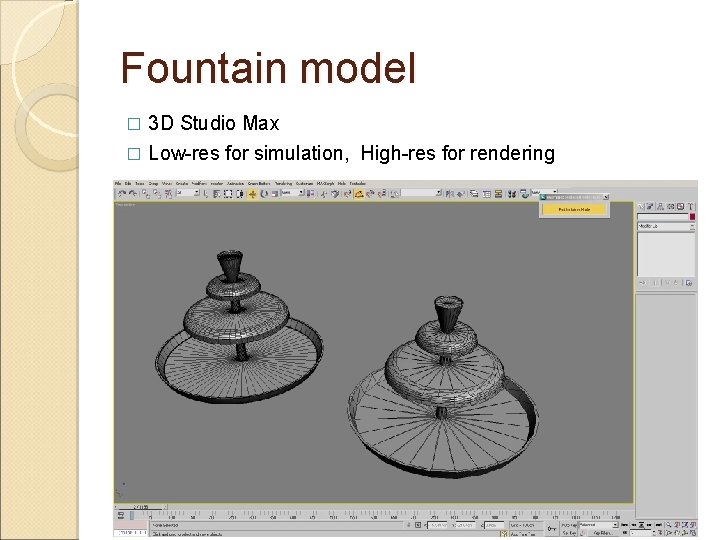Open the render type dropdown beside teapot
This screenshot has height=540, width=720.
(544, 192)
